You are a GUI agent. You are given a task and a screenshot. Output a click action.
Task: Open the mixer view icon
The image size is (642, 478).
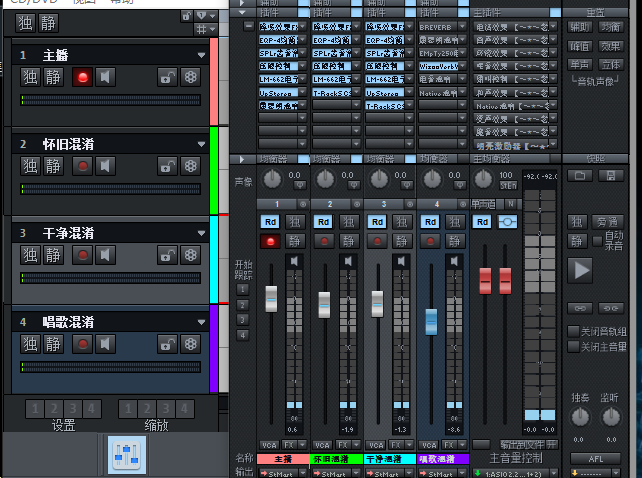(x=127, y=455)
